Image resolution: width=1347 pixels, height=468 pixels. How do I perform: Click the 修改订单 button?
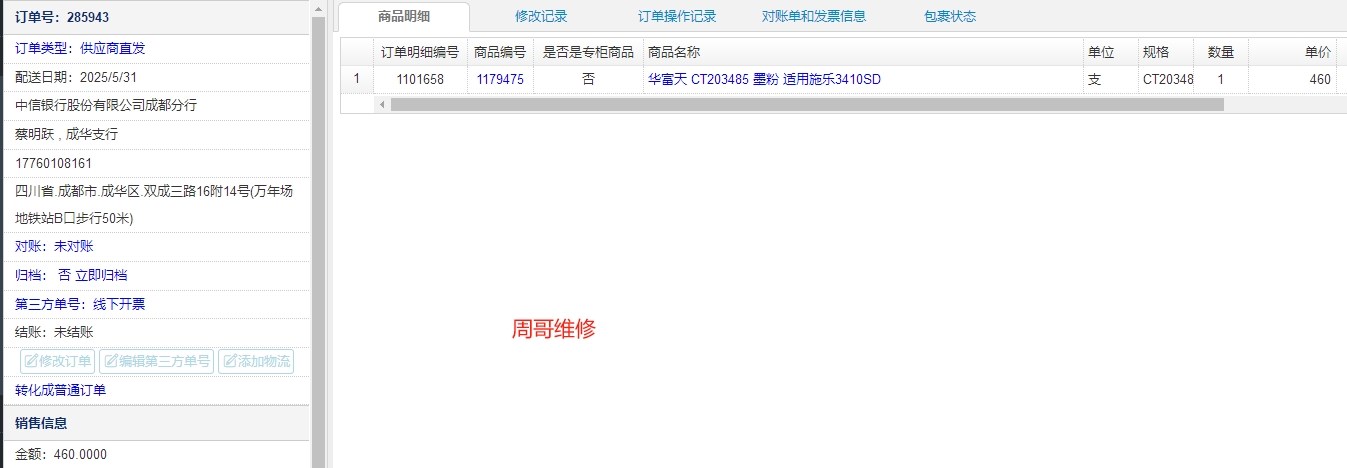[58, 361]
